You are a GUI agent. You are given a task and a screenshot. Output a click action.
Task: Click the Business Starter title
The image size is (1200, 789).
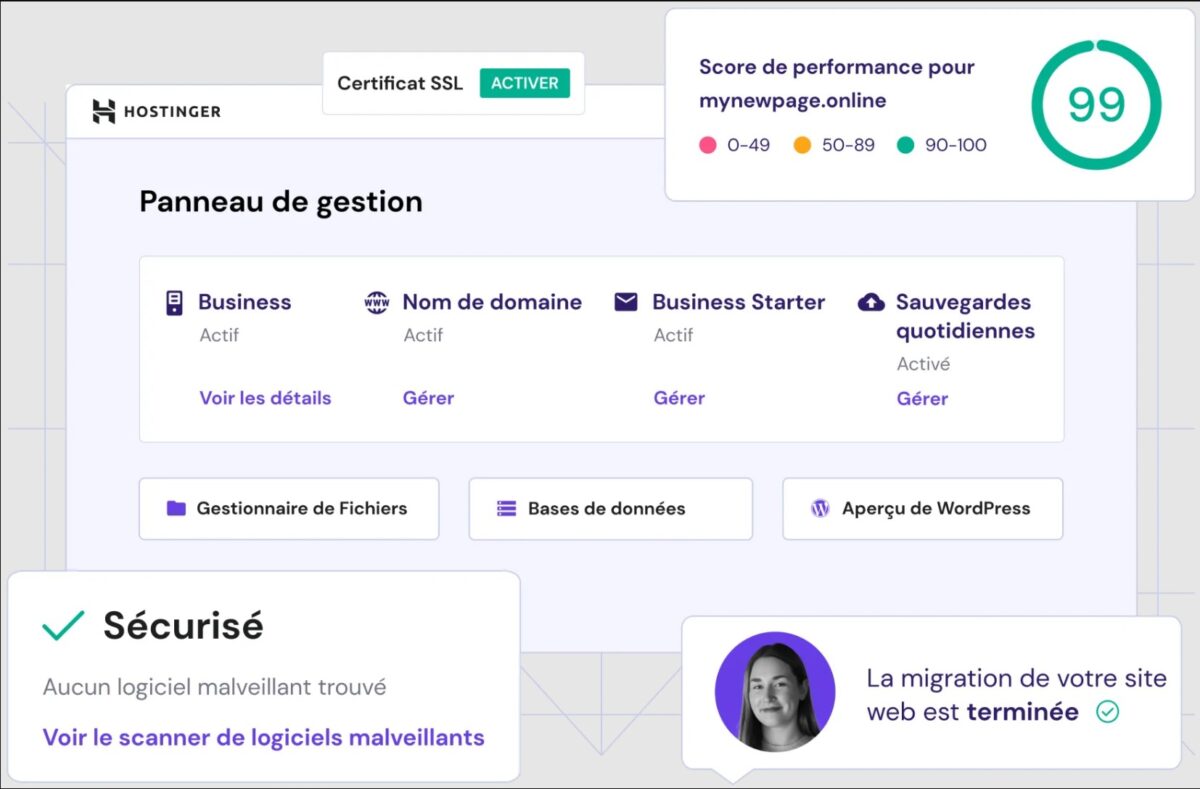pyautogui.click(x=739, y=302)
